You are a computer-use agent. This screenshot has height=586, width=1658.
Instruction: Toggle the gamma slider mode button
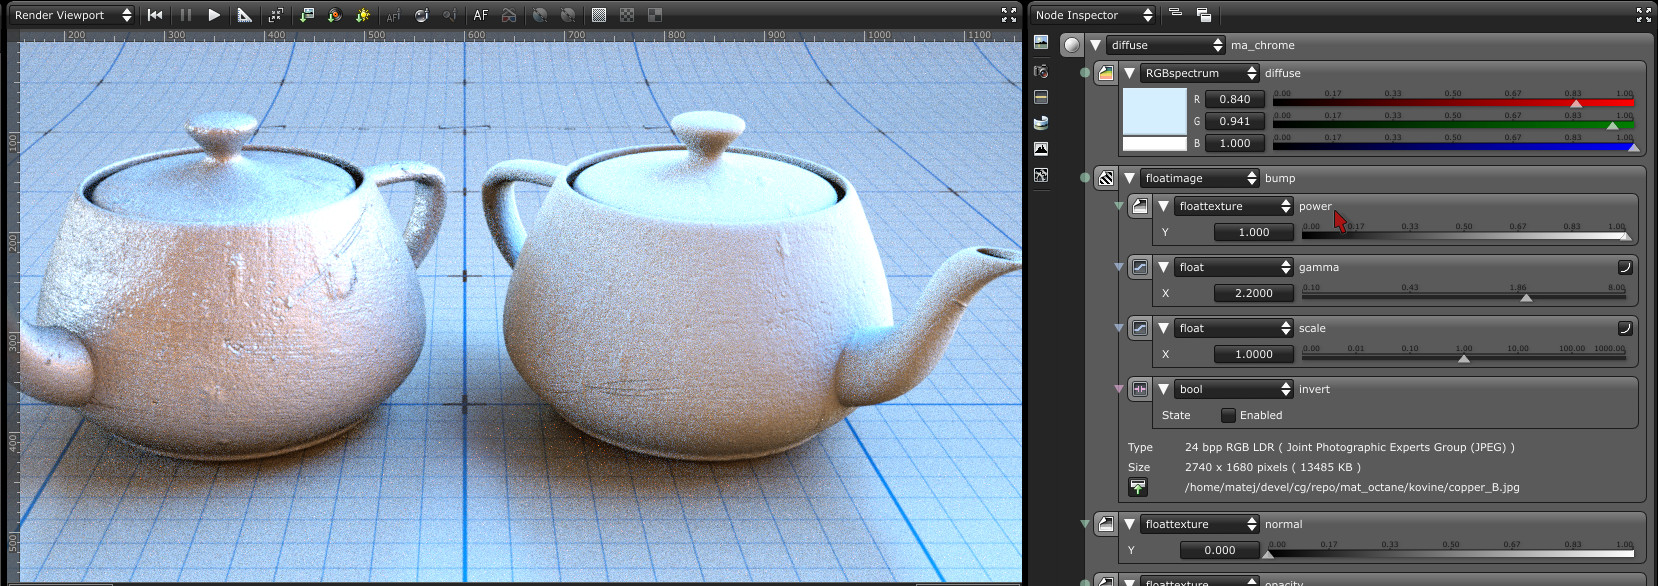[x=1625, y=267]
